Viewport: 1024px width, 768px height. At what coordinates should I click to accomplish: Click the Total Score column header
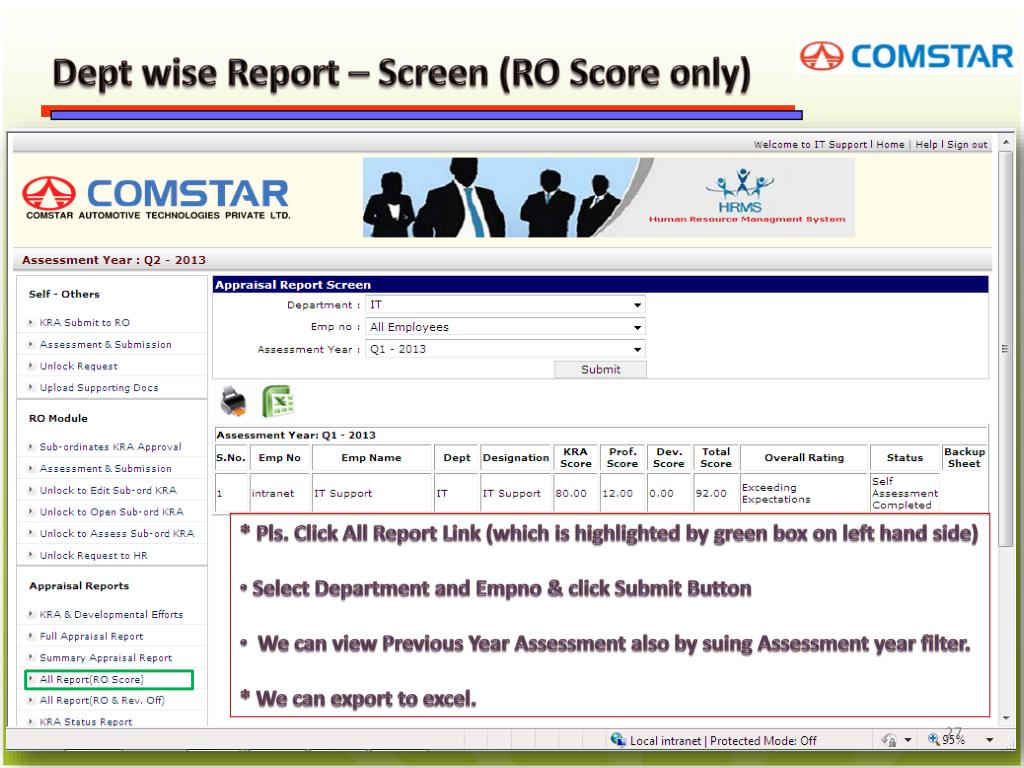point(716,457)
